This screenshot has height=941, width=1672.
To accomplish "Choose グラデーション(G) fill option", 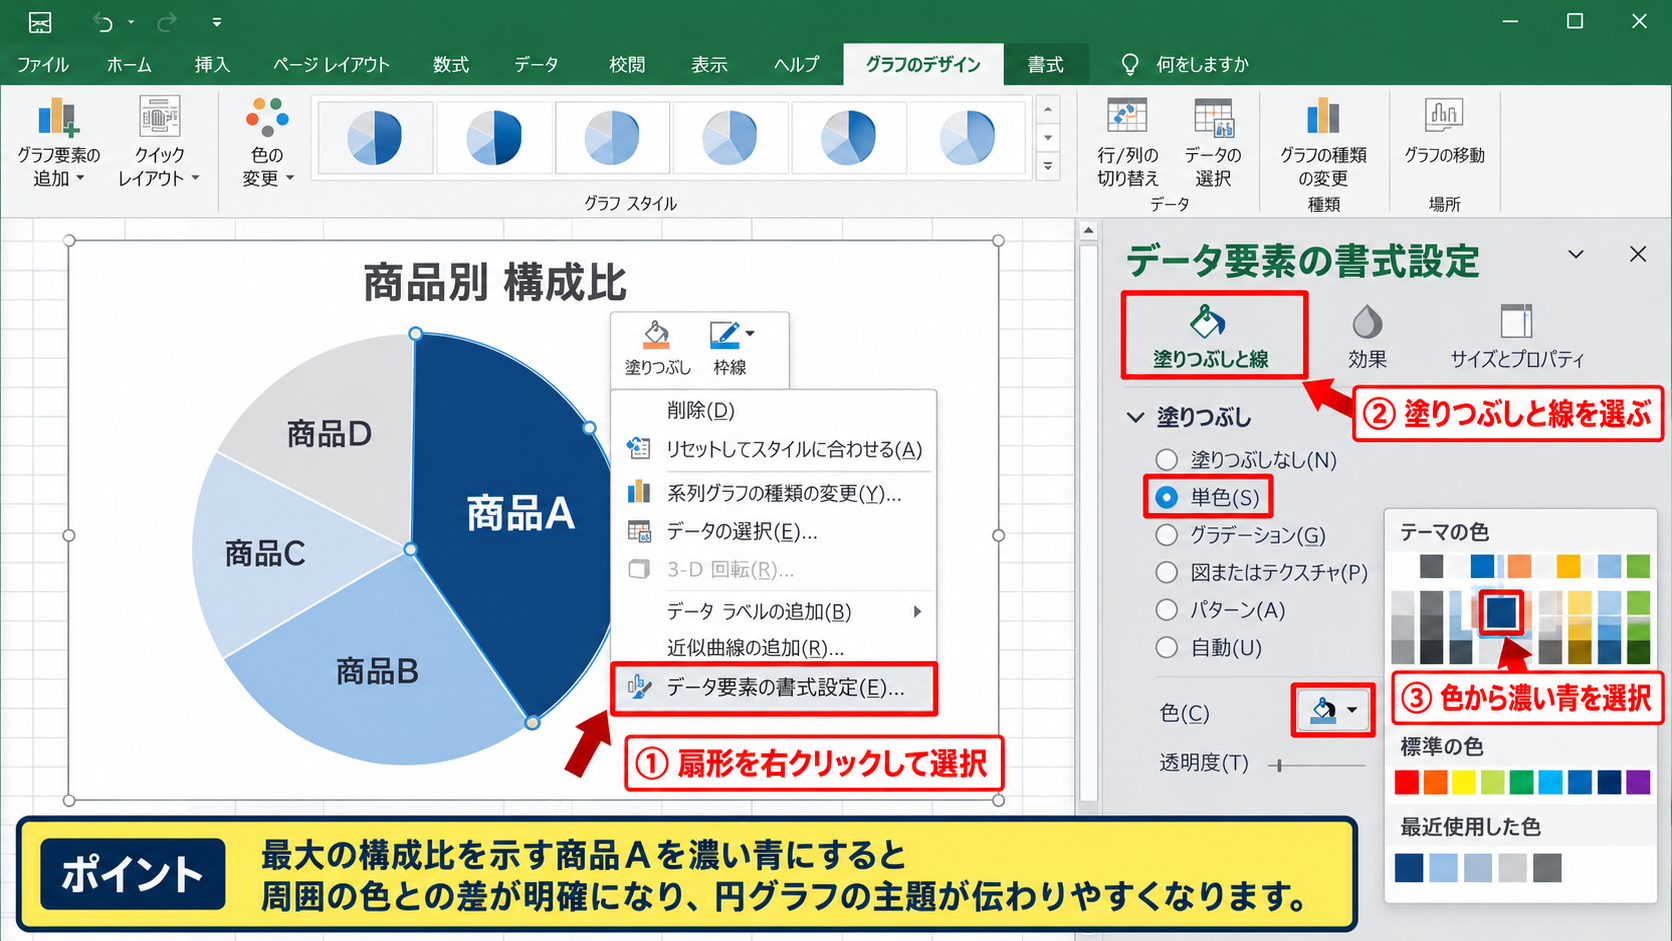I will pyautogui.click(x=1166, y=535).
